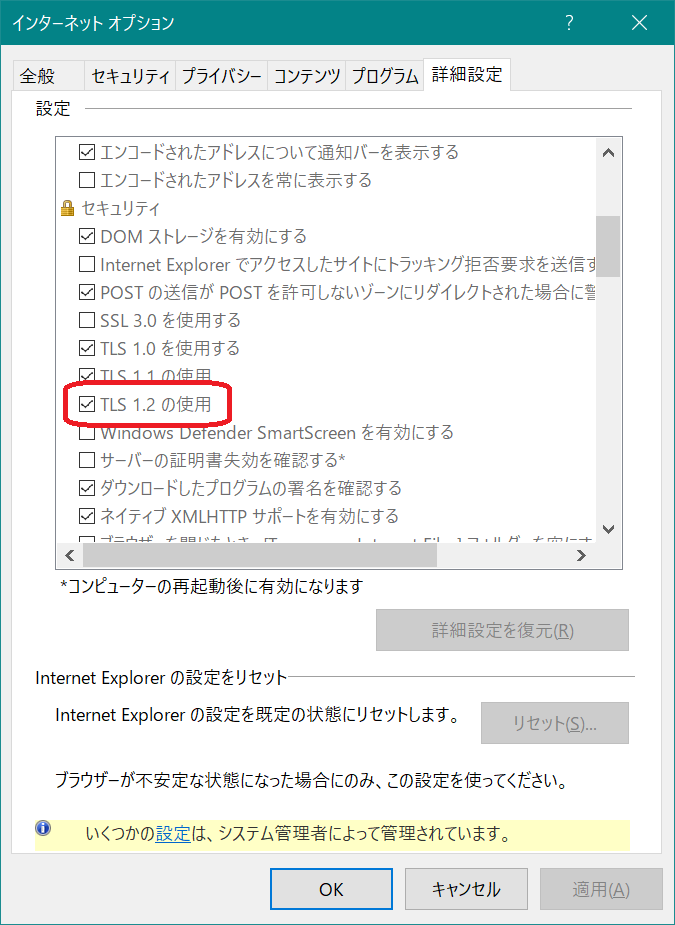Click the vertical scrollbar thumb
Screen dimensions: 675x925
click(x=608, y=246)
